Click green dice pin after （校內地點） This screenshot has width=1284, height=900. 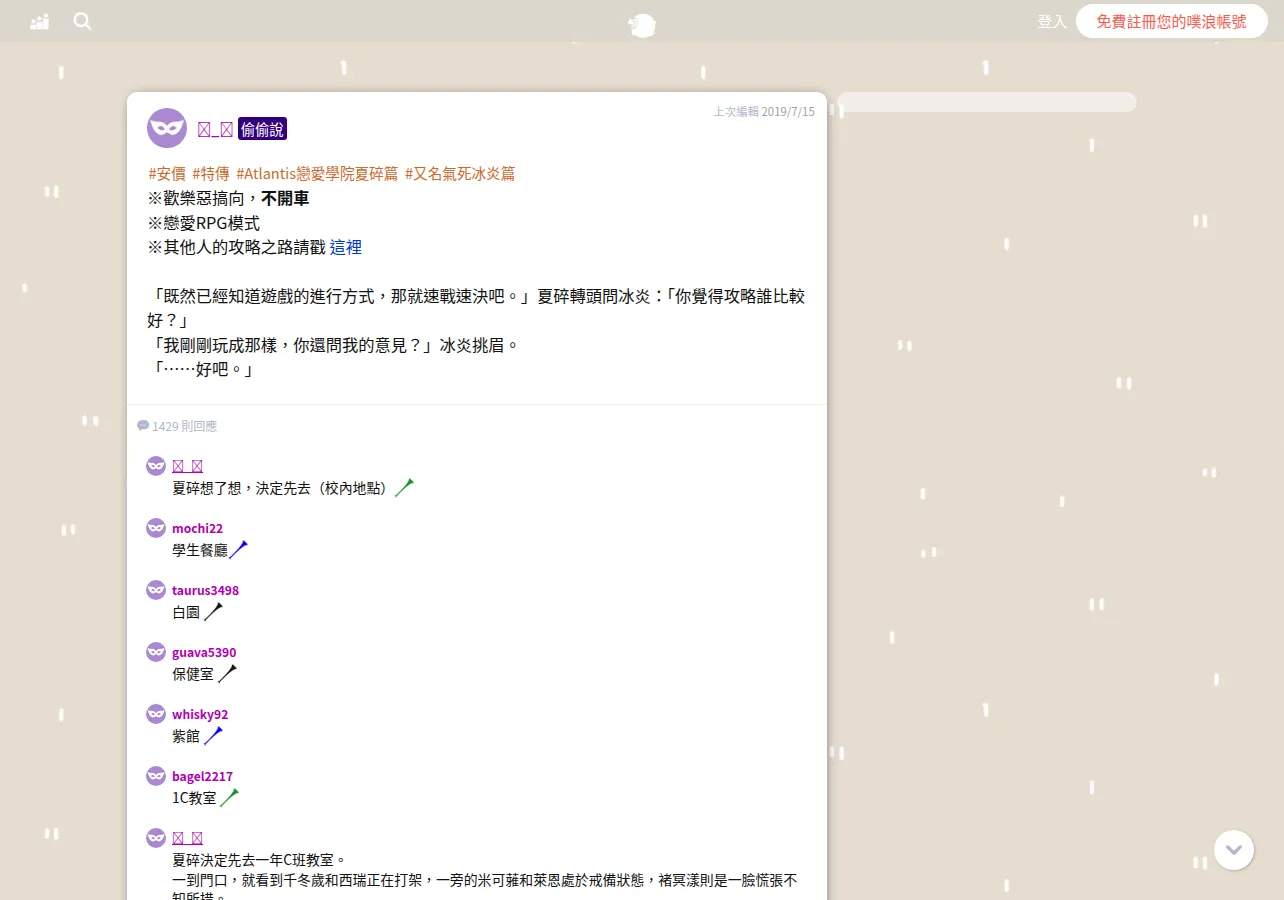point(404,487)
